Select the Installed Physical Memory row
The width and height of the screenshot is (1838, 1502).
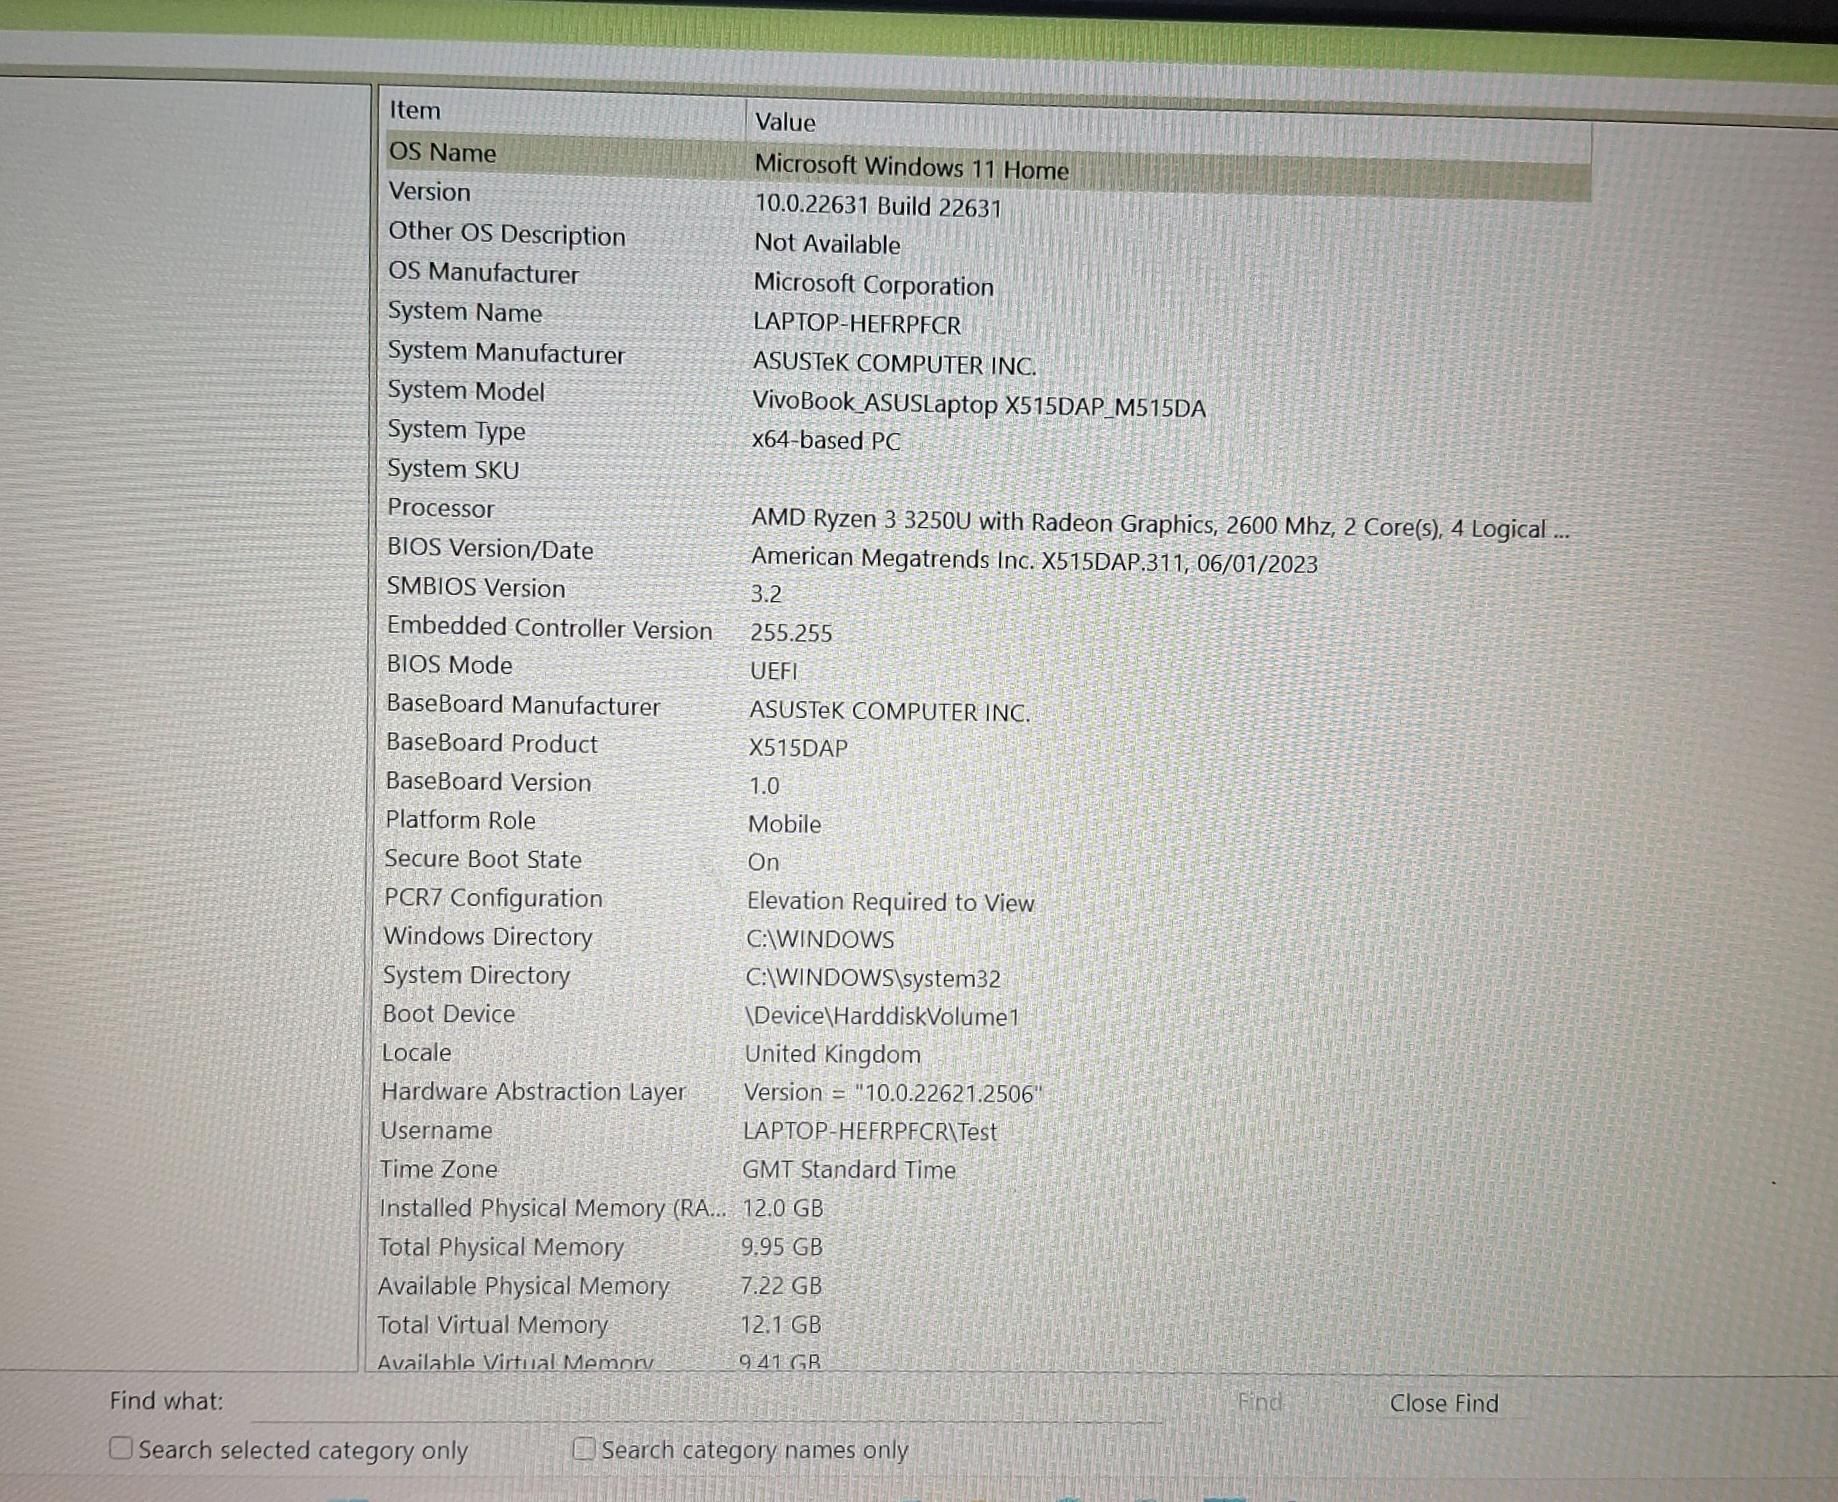(x=550, y=1208)
